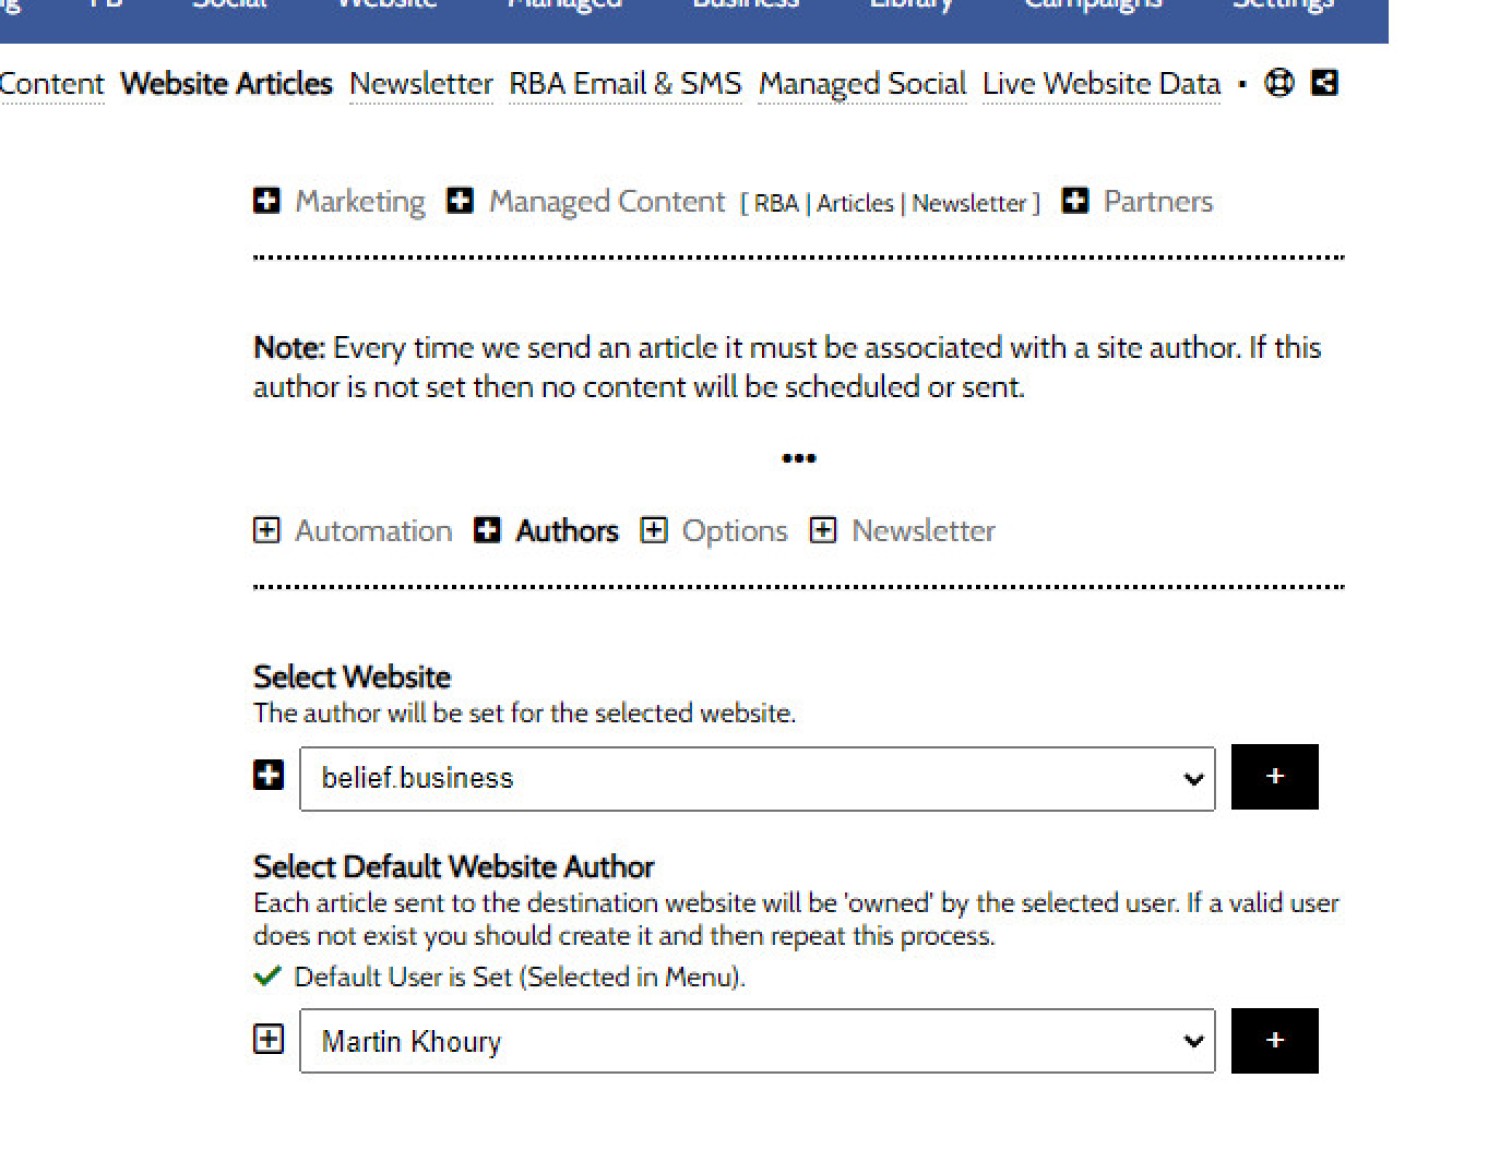The image size is (1500, 1150).
Task: Click the lifebuoy help icon
Action: 1279,83
